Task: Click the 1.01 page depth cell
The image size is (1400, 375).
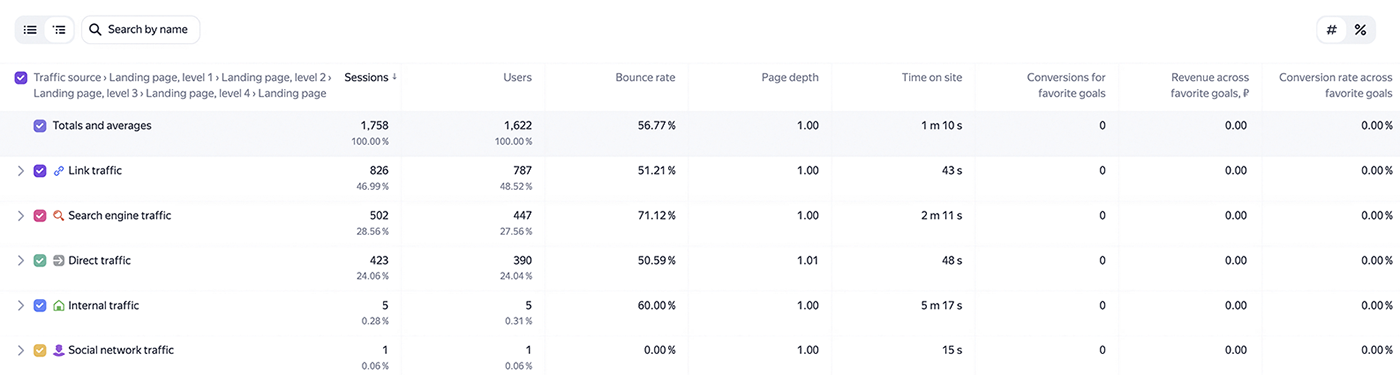Action: point(808,261)
